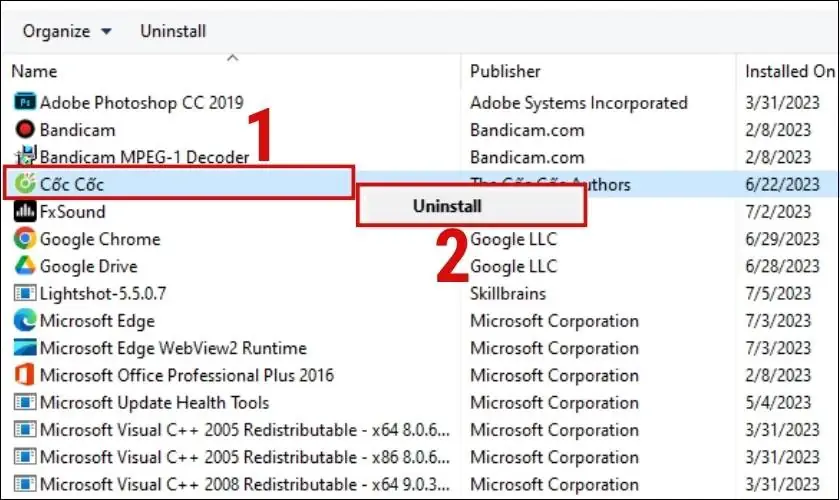840x500 pixels.
Task: Select Bandicam MPEG-1 Decoder entry name
Action: (x=145, y=157)
